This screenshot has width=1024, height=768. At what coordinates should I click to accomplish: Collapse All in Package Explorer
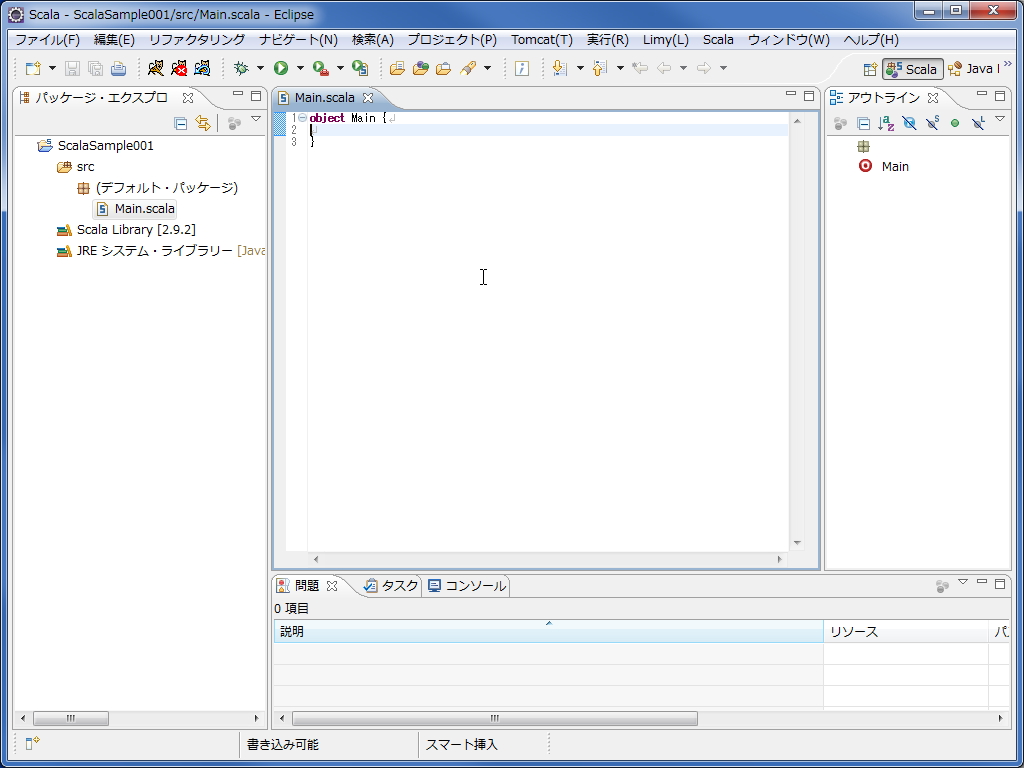pos(181,123)
